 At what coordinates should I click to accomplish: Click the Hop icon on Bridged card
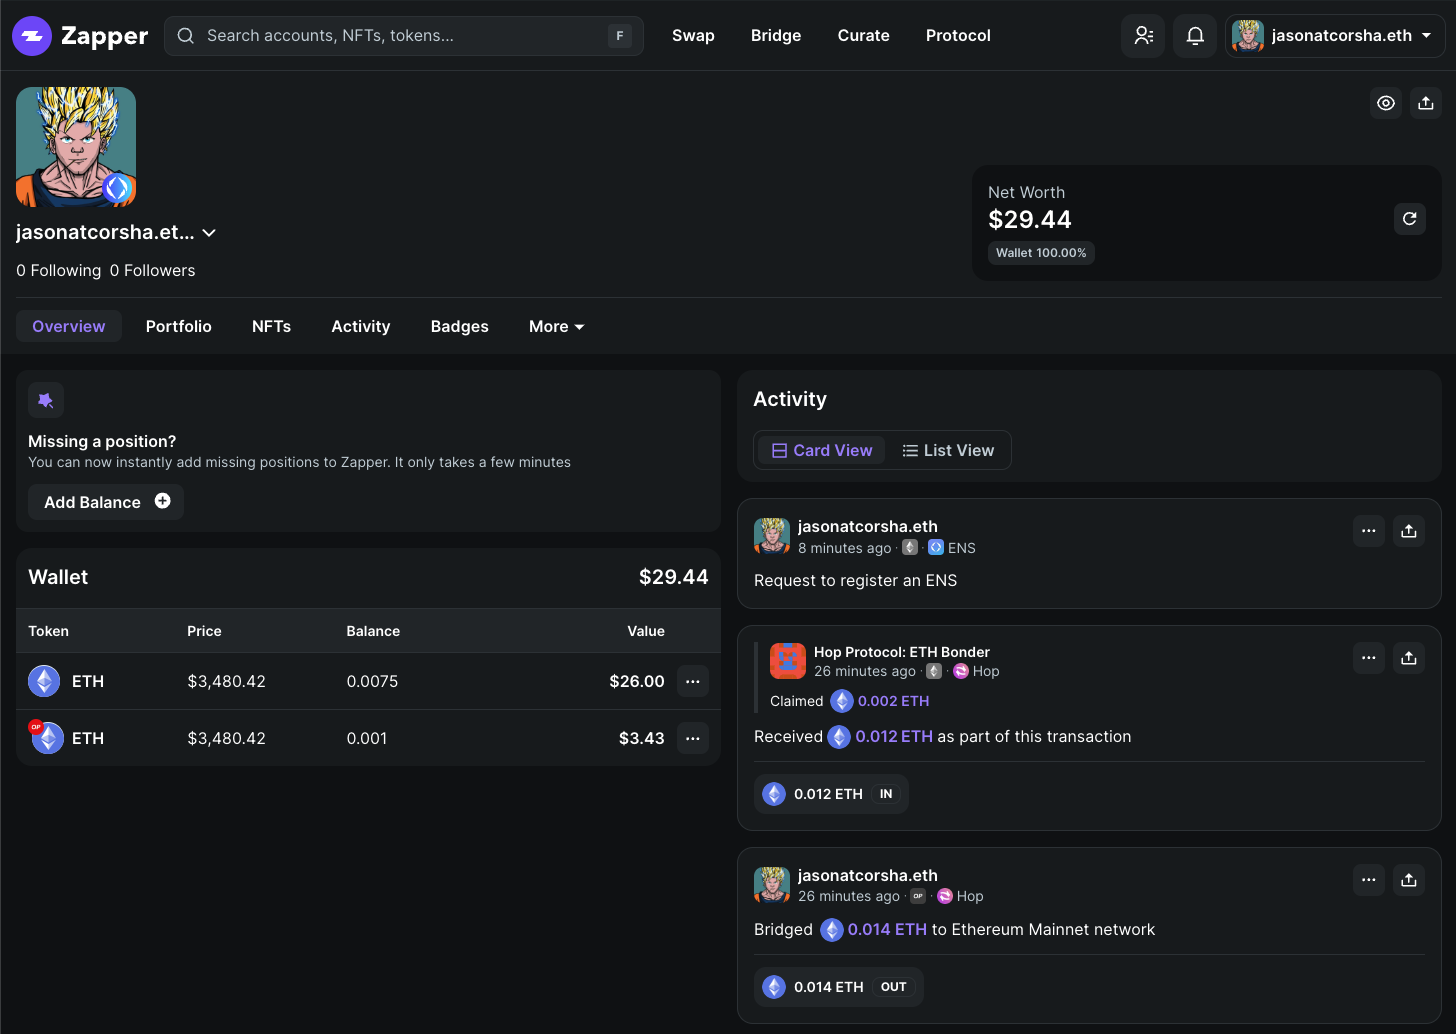[x=945, y=896]
